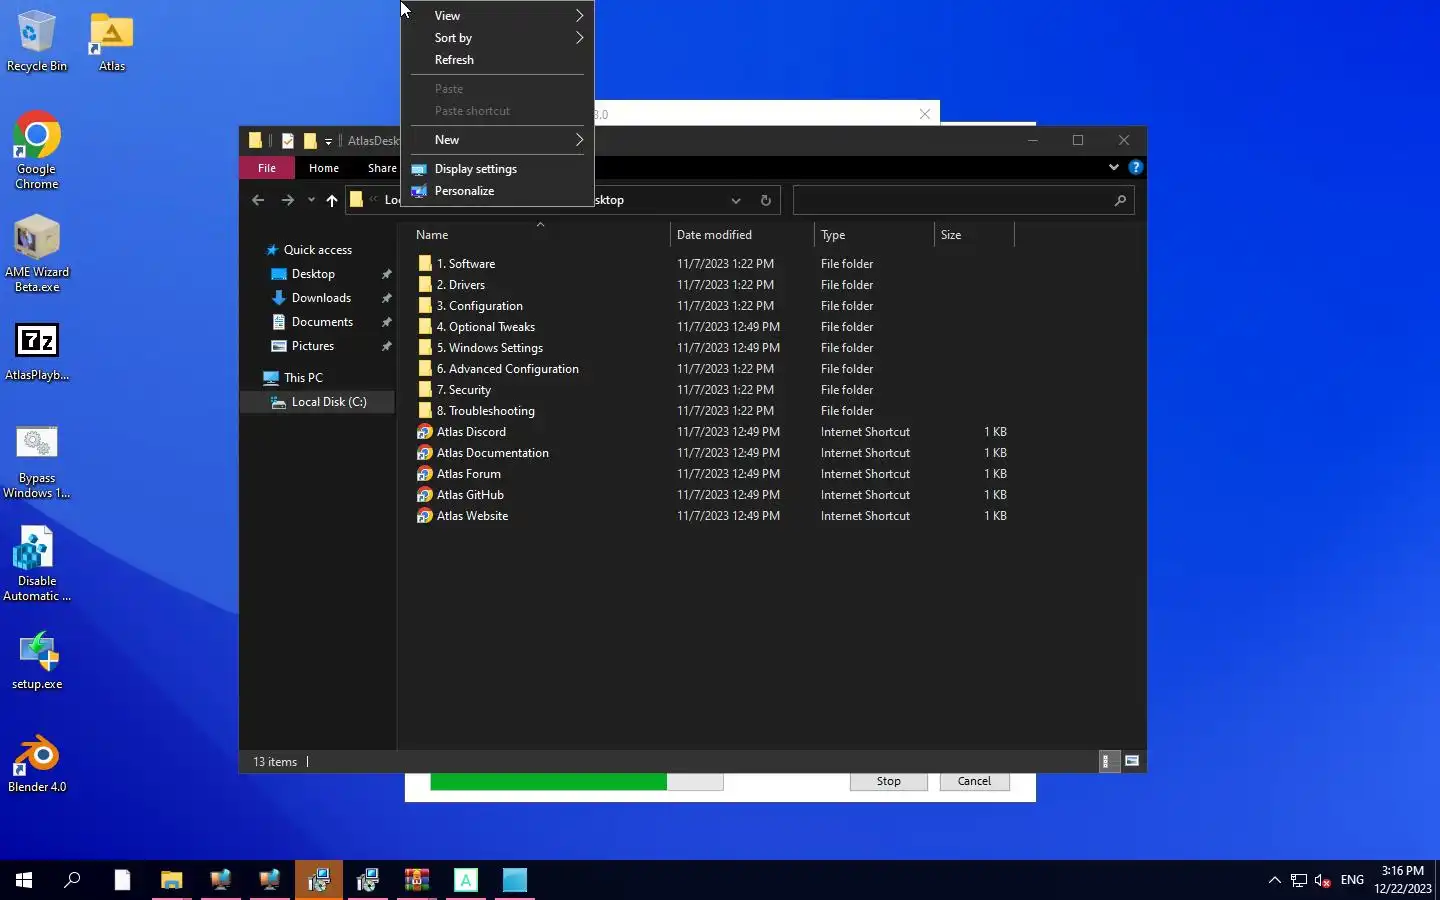Open the ENG language indicator
Viewport: 1440px width, 900px height.
[x=1352, y=880]
